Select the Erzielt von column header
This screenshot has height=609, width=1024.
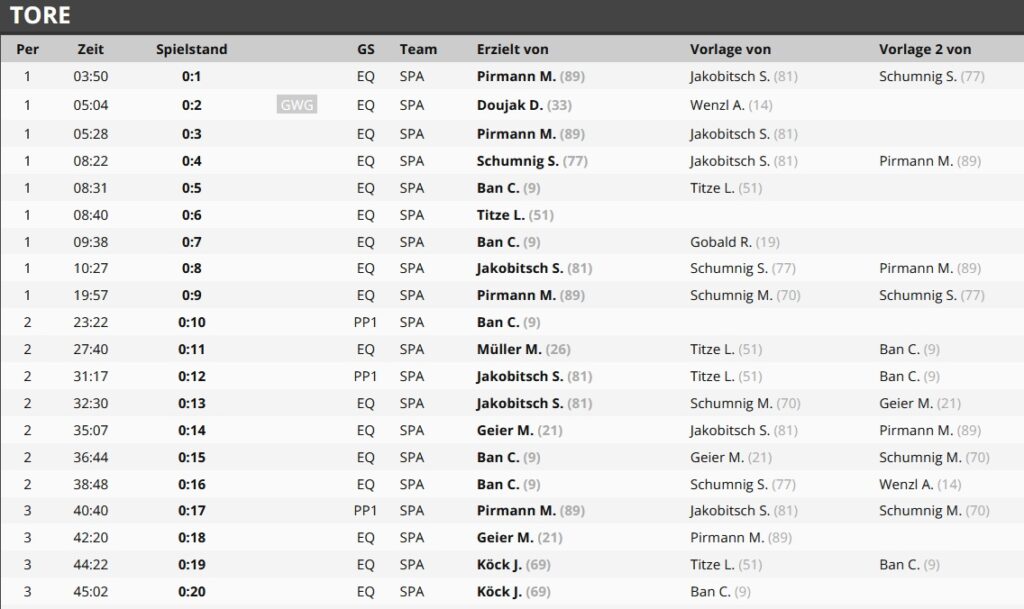click(x=512, y=49)
